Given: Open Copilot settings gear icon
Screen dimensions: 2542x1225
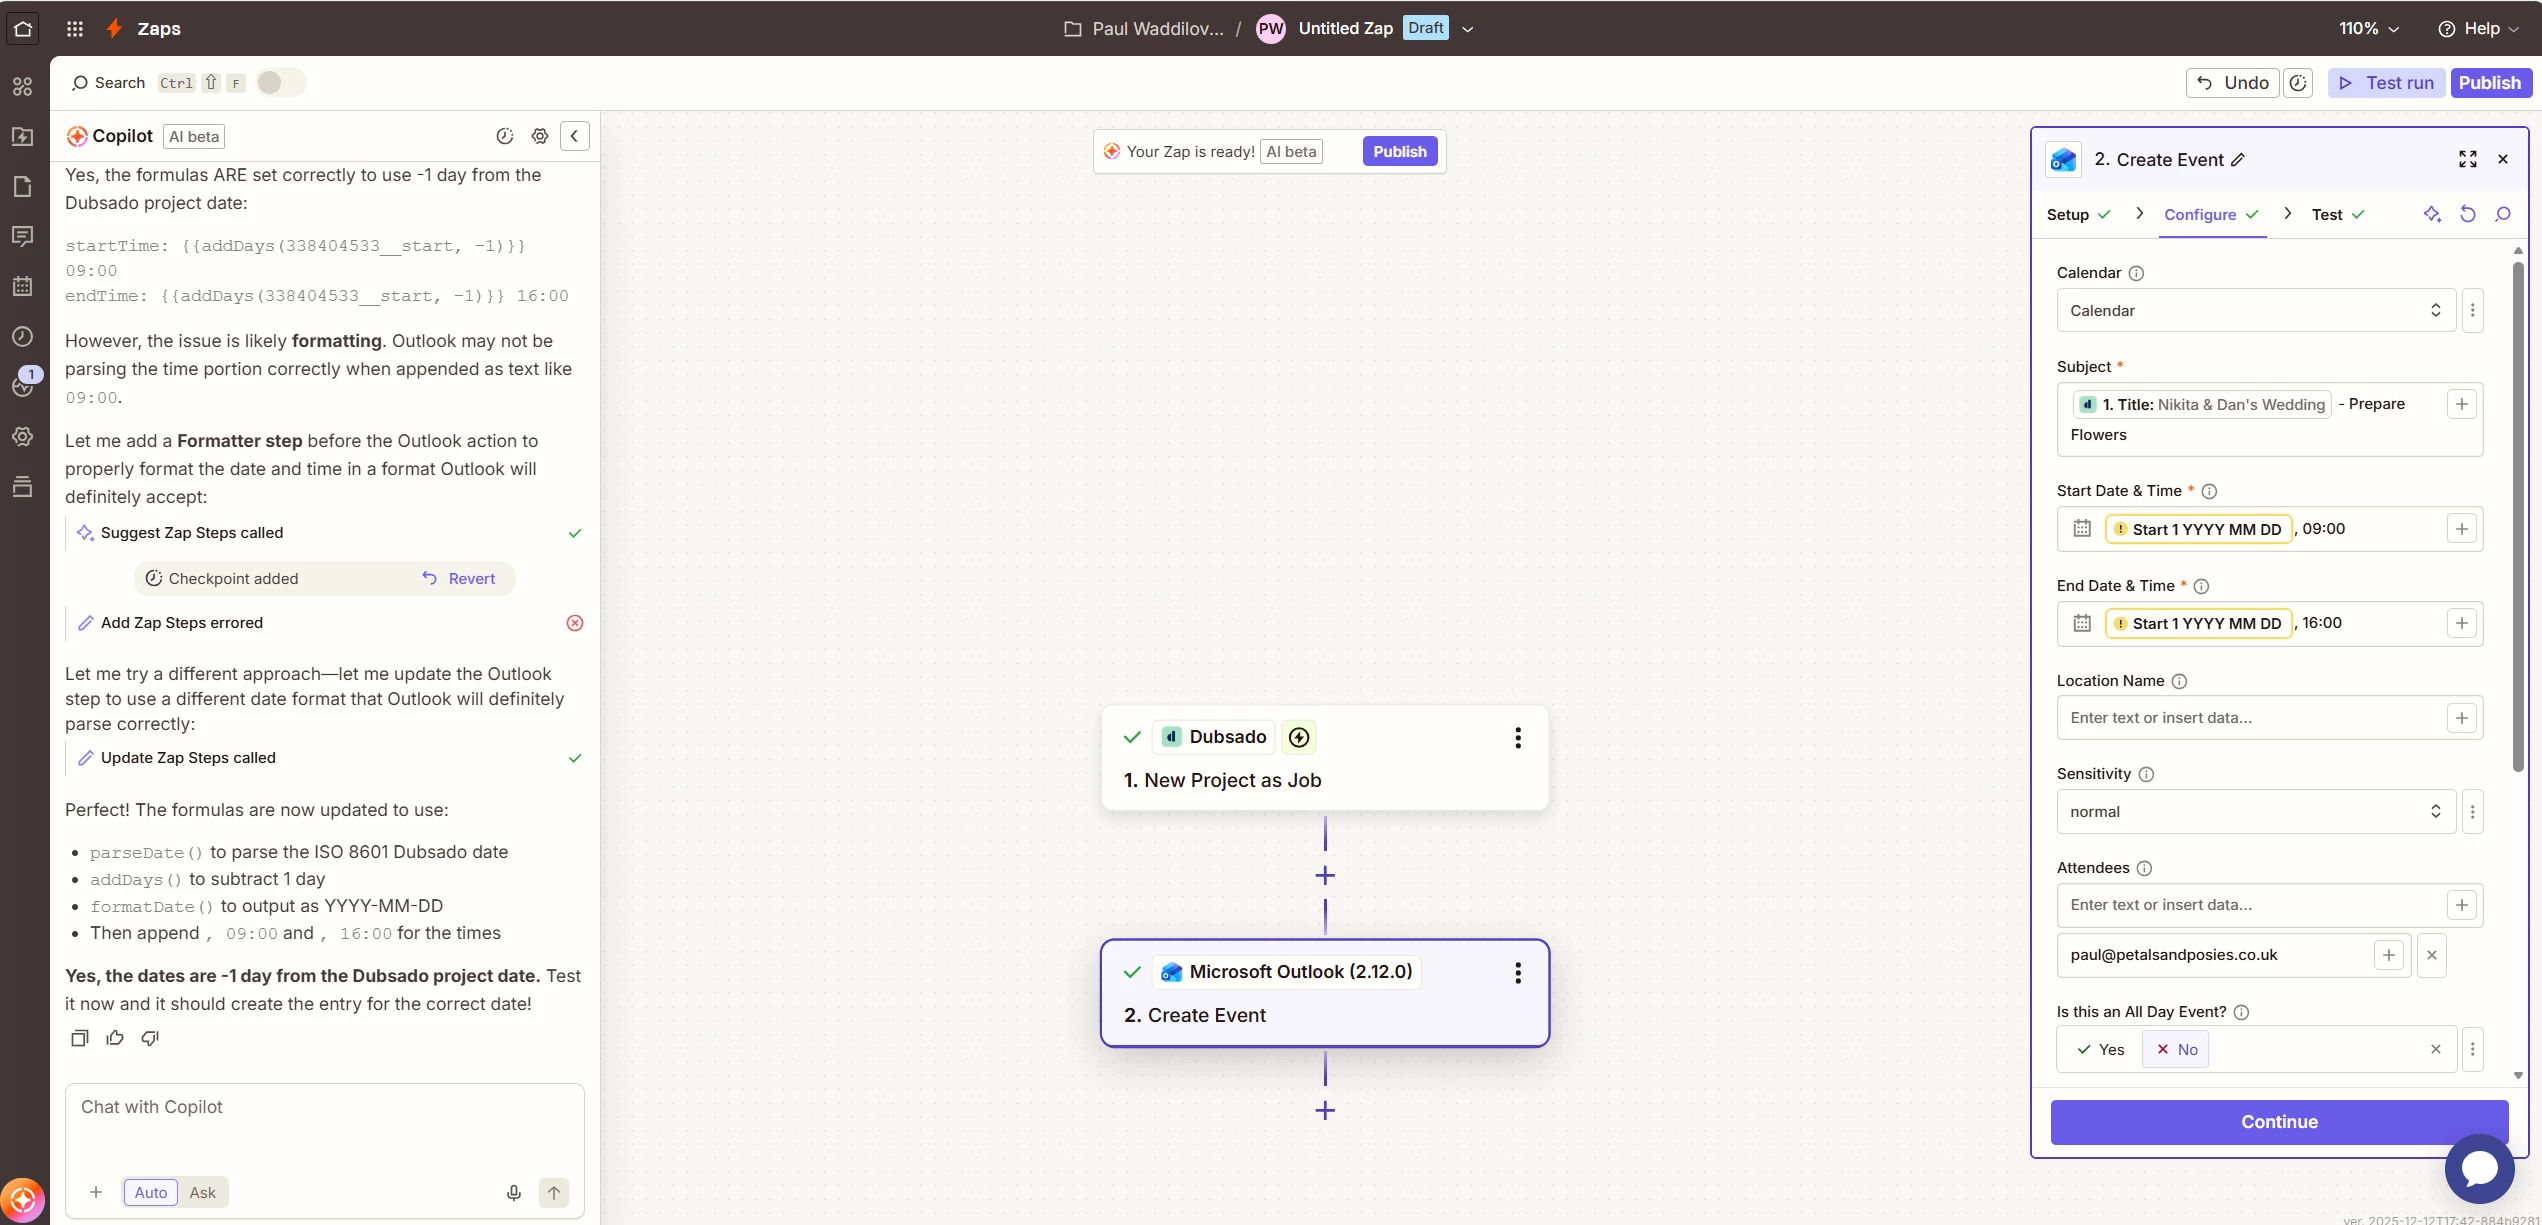Looking at the screenshot, I should point(540,136).
